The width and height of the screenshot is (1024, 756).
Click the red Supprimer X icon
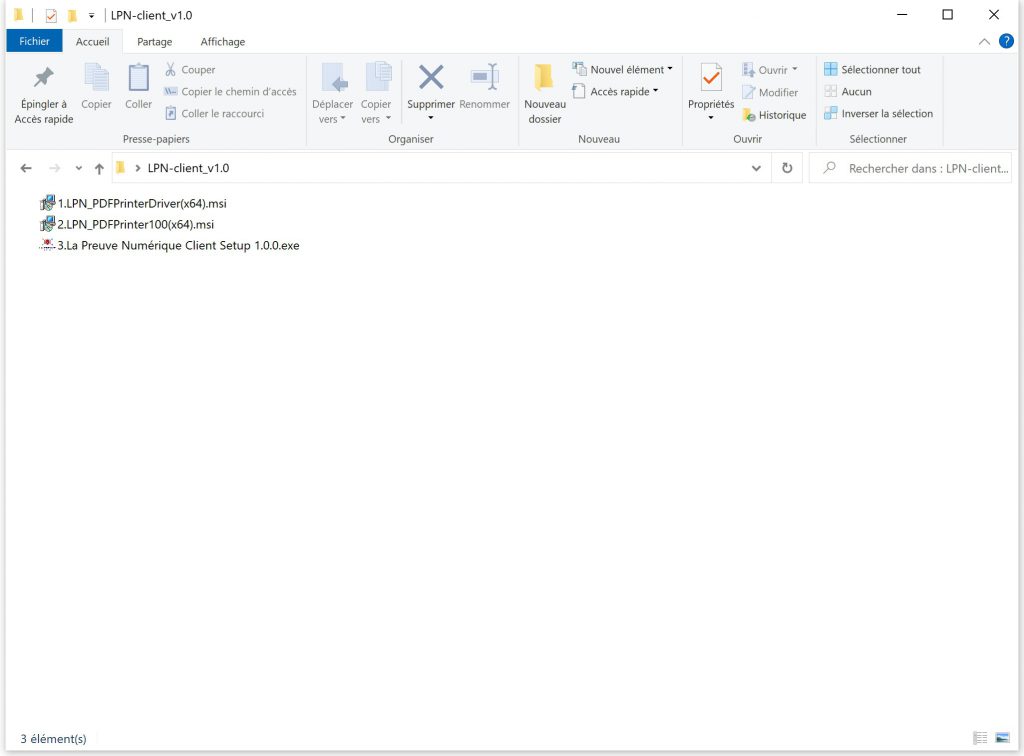tap(431, 78)
